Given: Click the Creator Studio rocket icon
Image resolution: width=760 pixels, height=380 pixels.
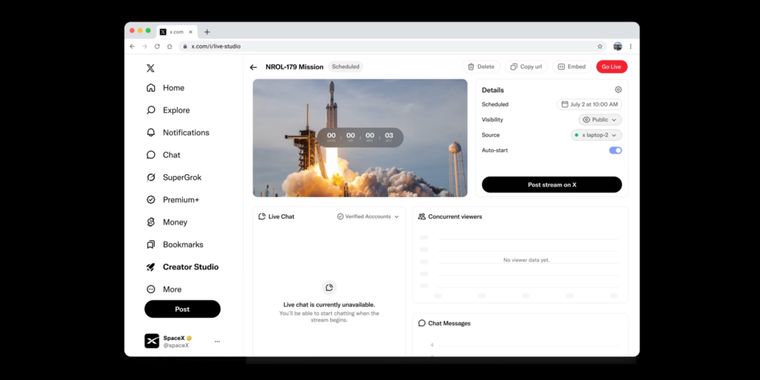Looking at the screenshot, I should click(151, 267).
